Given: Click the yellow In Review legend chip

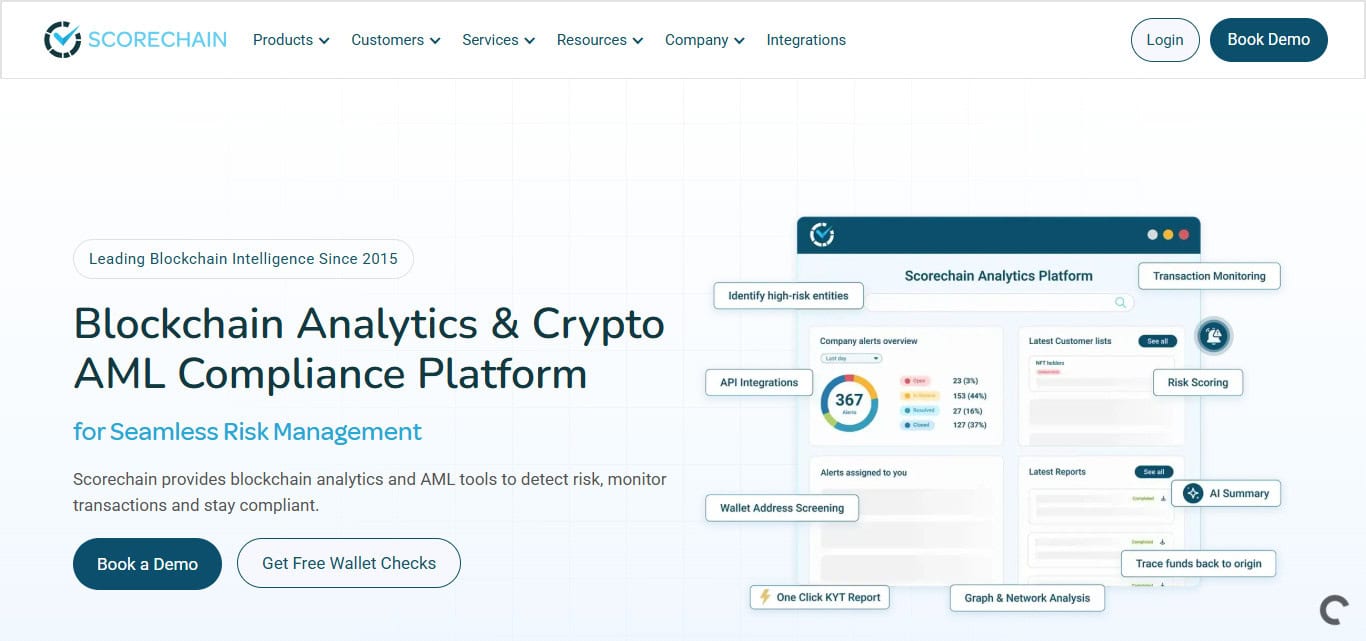Looking at the screenshot, I should [918, 396].
